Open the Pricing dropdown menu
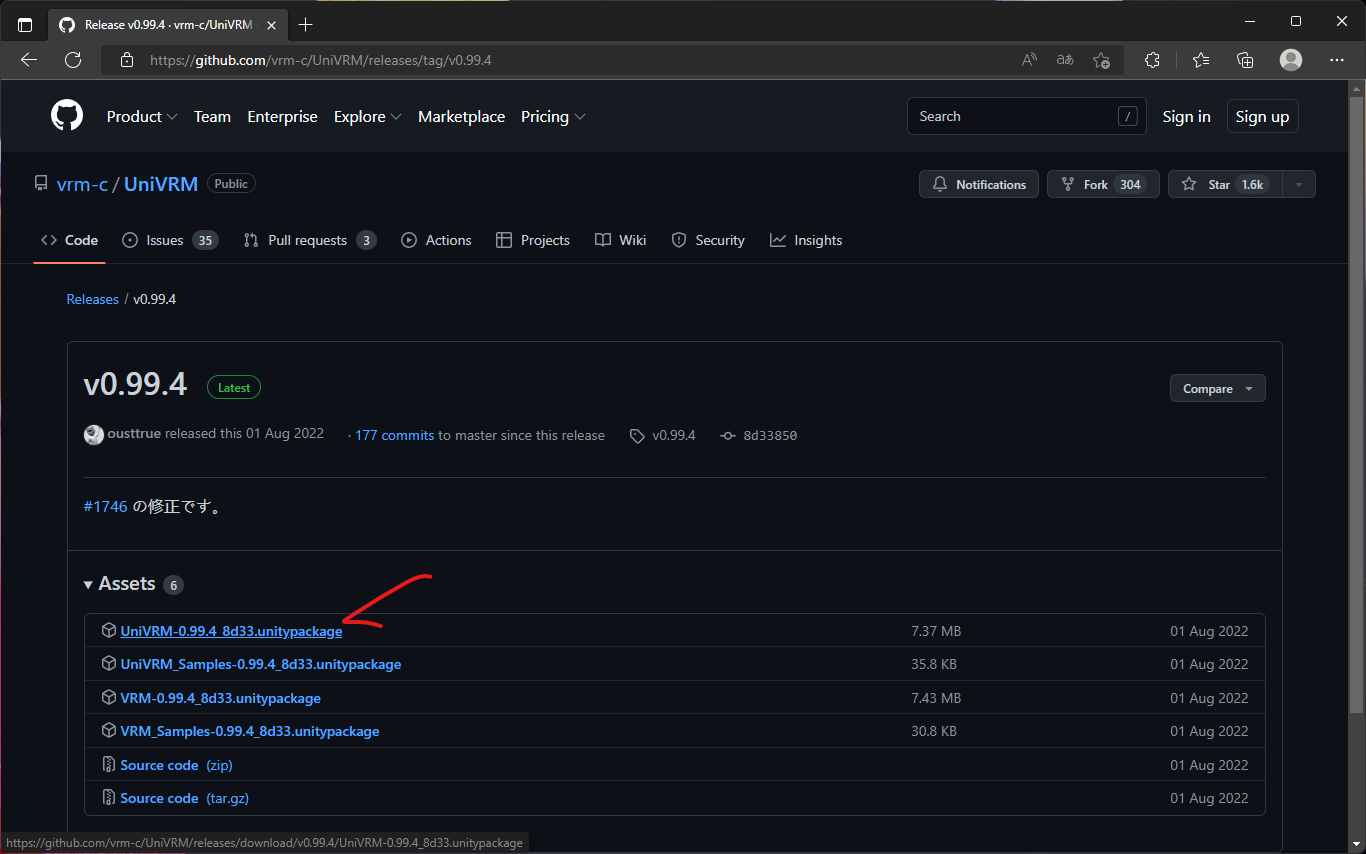Screen dimensions: 1366x854 (553, 117)
